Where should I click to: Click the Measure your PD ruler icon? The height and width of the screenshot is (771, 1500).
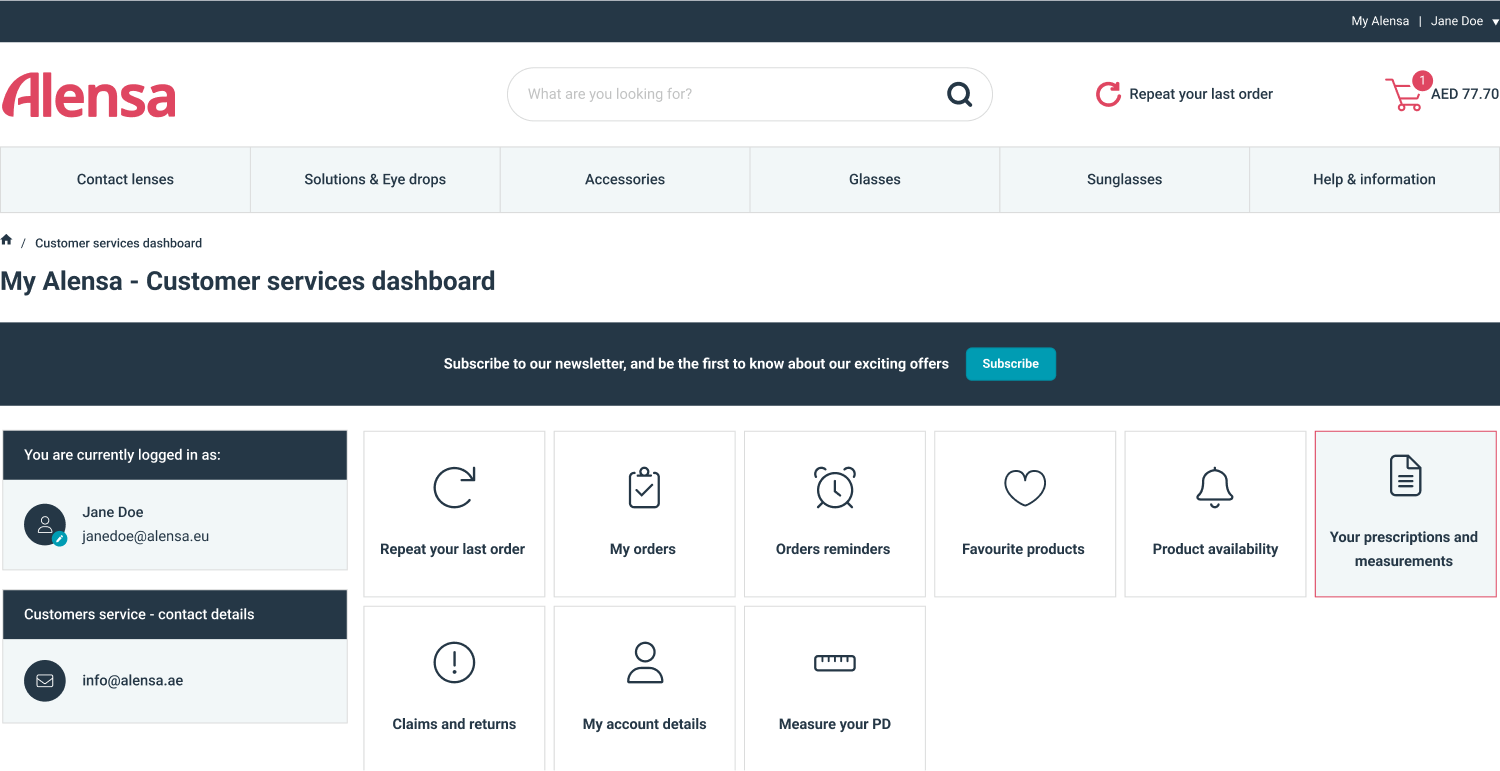point(835,662)
